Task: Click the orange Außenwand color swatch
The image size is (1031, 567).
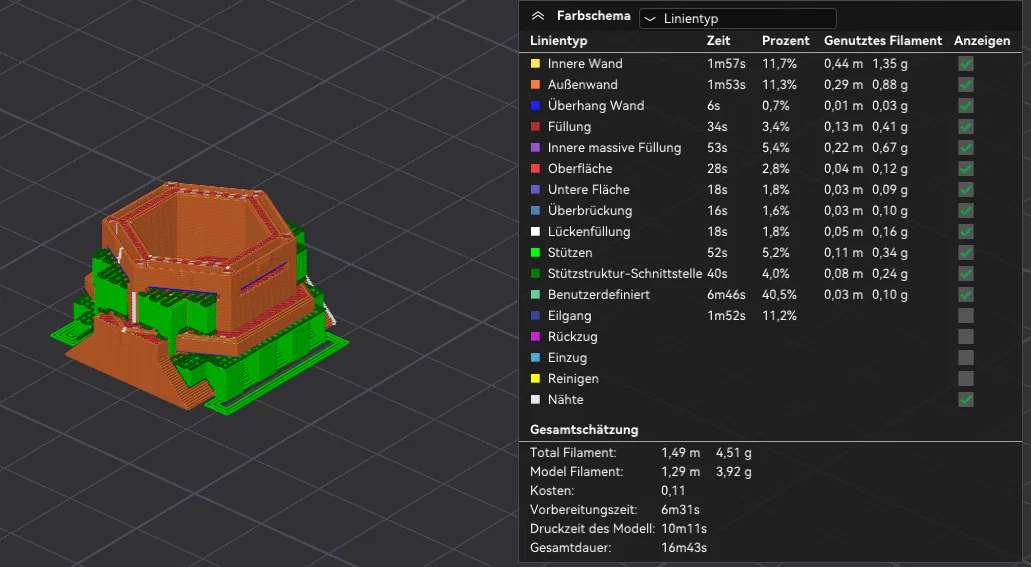Action: [x=535, y=85]
